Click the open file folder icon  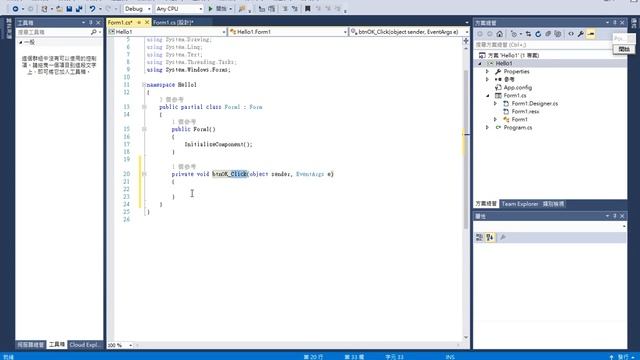click(60, 9)
